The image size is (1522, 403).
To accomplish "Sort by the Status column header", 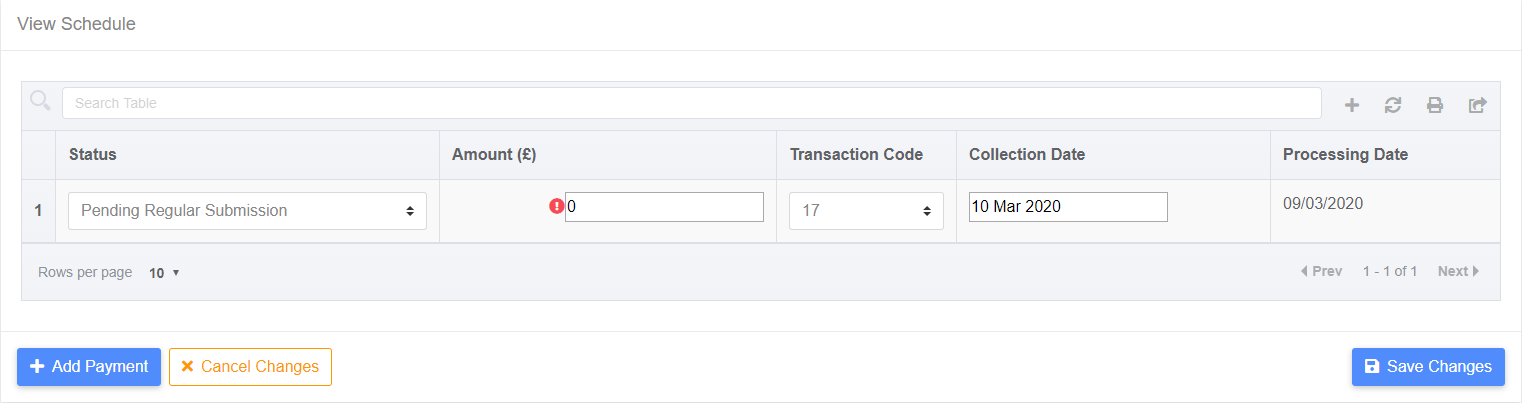I will click(92, 154).
